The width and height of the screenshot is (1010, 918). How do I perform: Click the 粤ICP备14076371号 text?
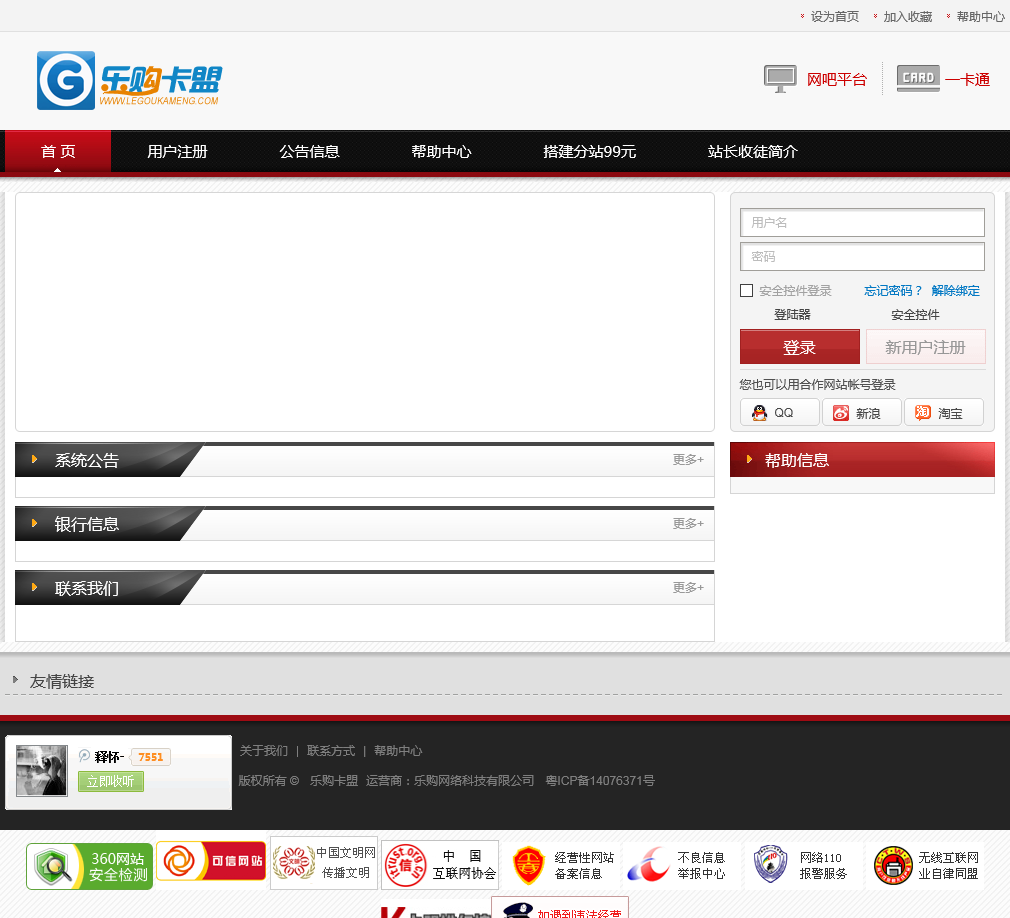(600, 780)
